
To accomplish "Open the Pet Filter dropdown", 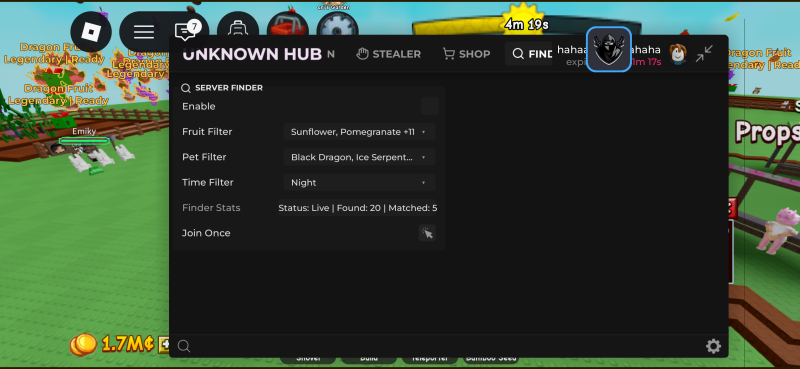I will (x=359, y=157).
